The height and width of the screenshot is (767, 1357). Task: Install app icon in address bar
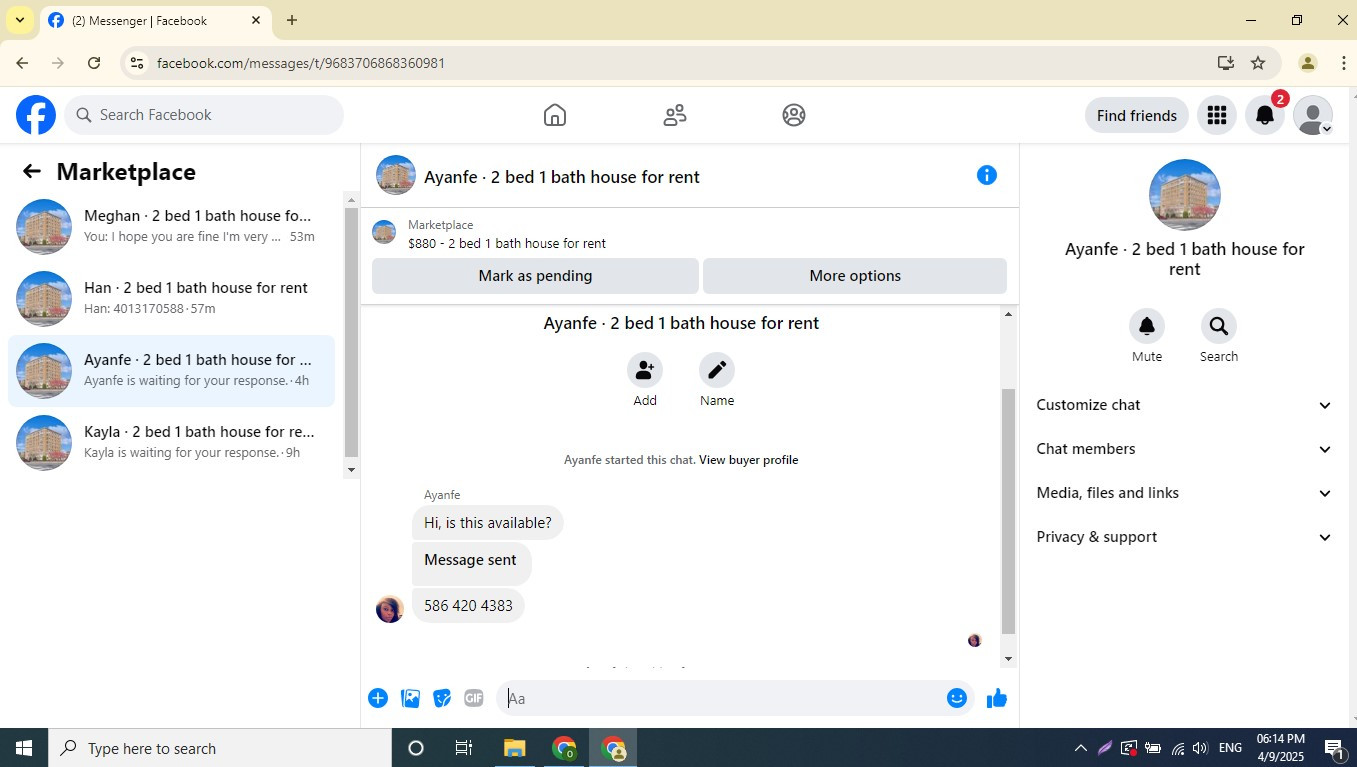(1226, 63)
